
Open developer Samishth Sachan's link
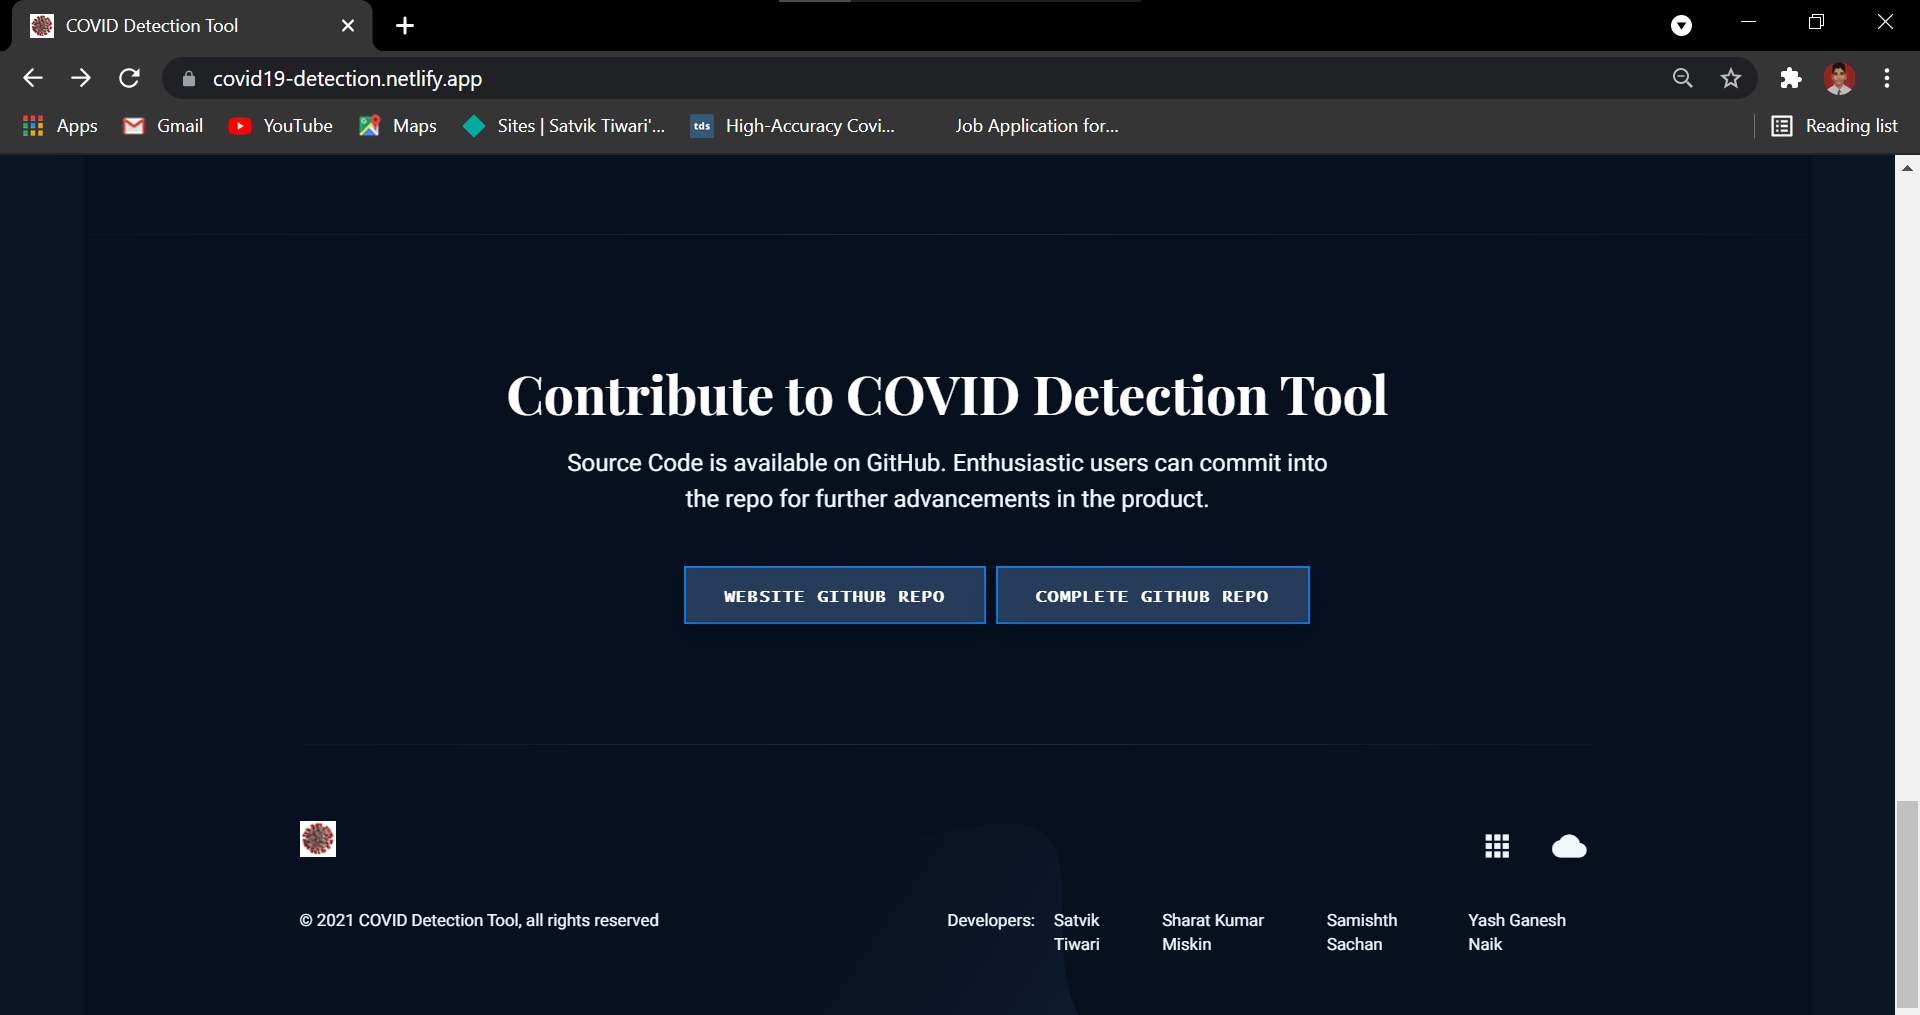click(1362, 932)
